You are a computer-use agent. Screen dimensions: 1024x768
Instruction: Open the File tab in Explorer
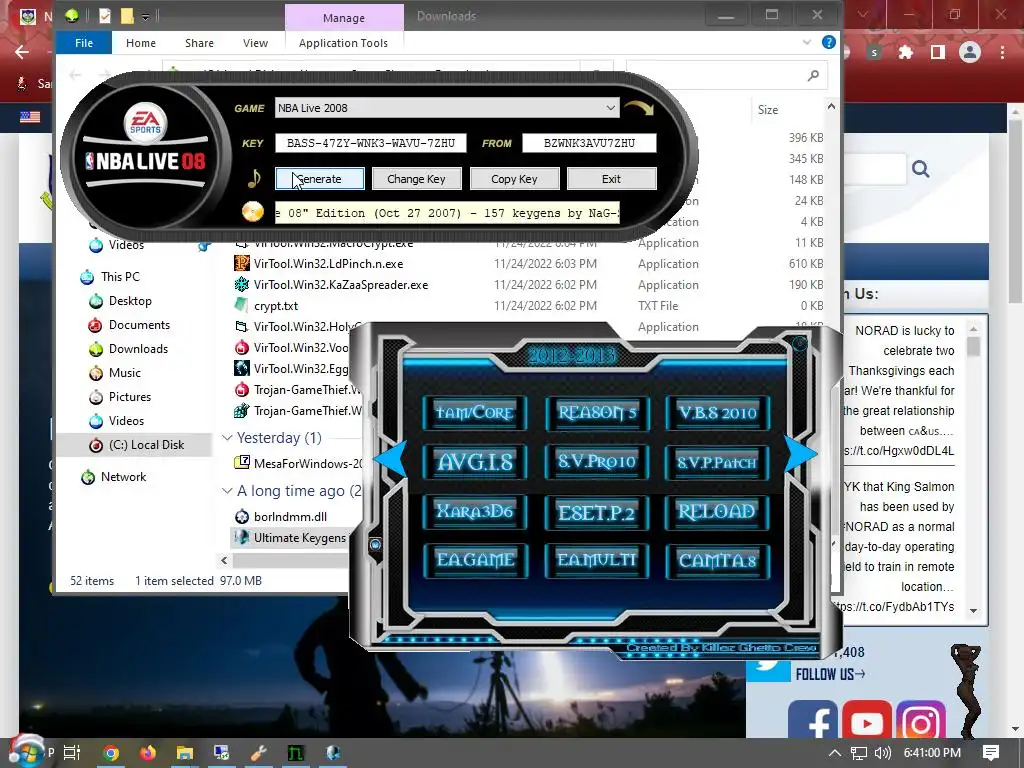[x=84, y=42]
